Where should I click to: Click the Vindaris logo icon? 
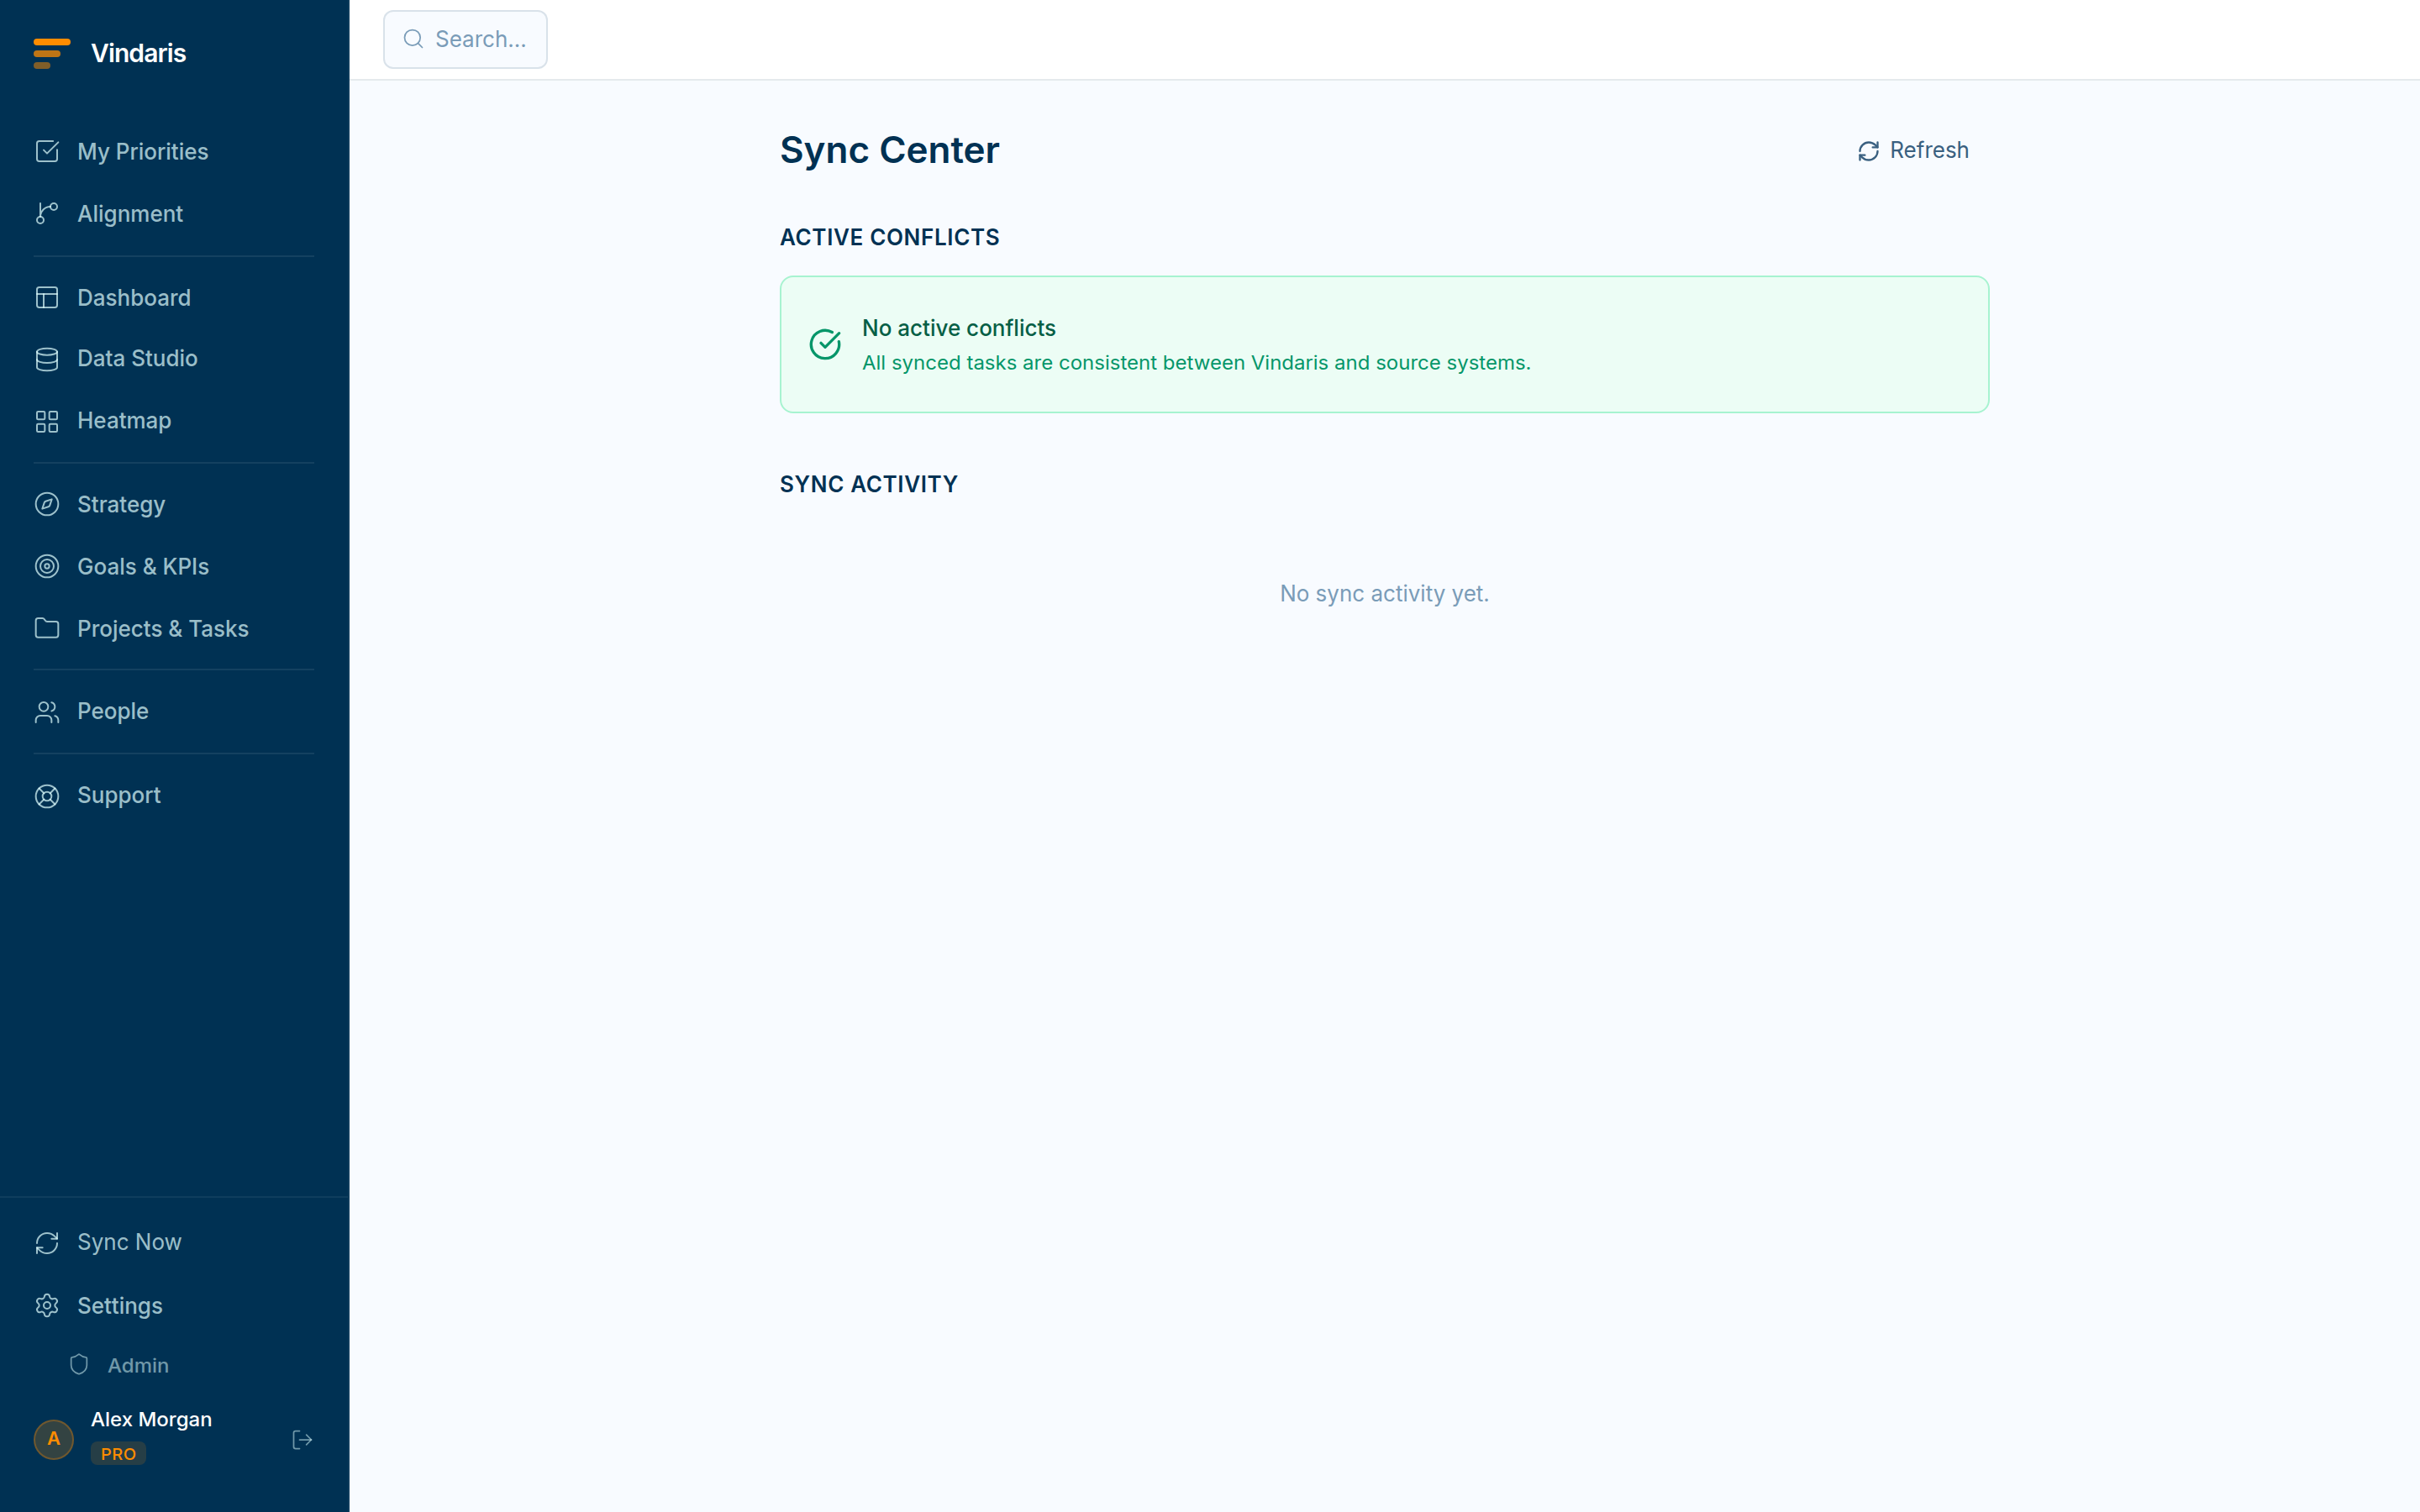tap(51, 53)
